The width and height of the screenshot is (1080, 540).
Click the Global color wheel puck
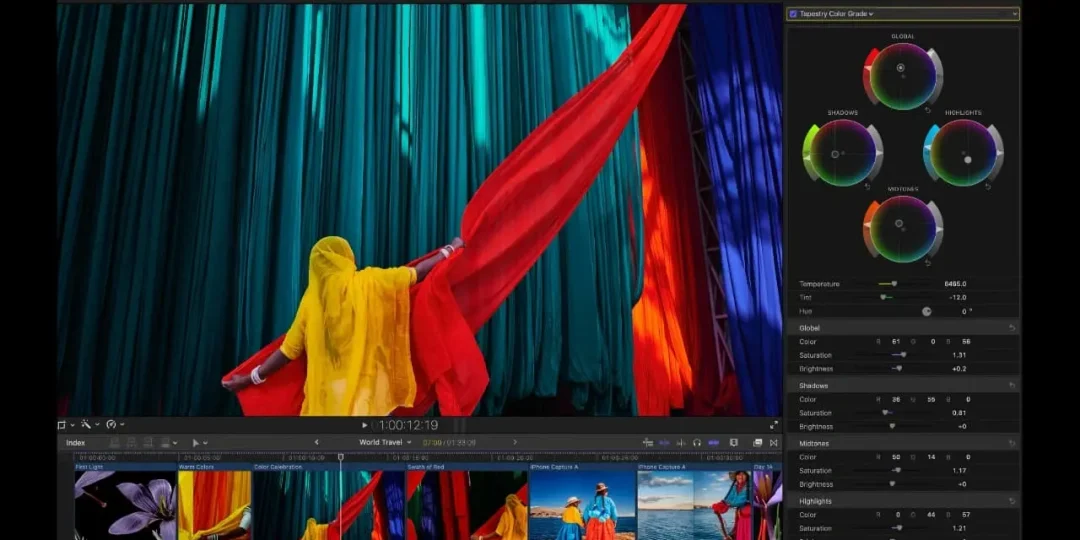tap(900, 68)
